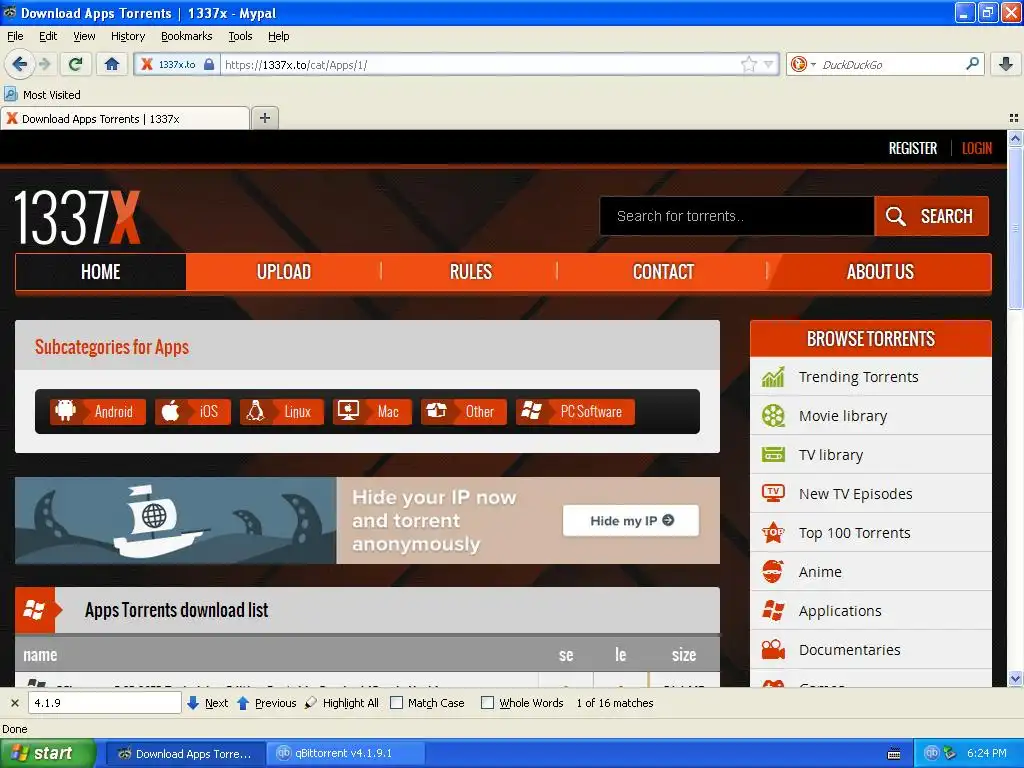Enable the Match Case checkbox
Screen dimensions: 1024x768
coord(396,703)
